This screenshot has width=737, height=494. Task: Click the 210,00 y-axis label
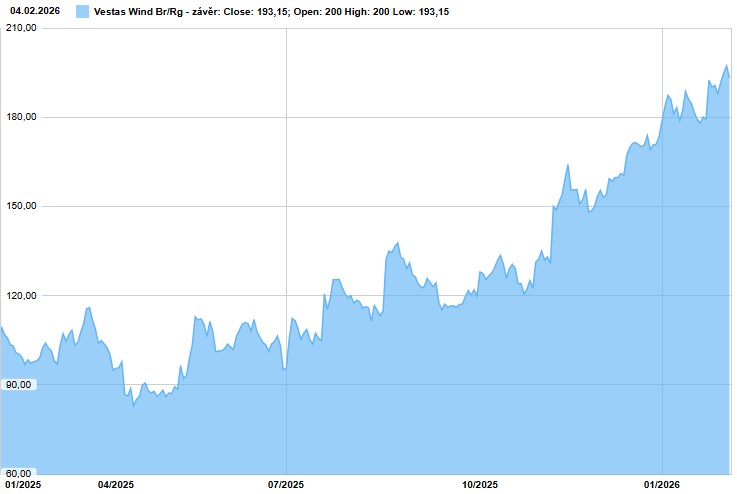(x=20, y=28)
